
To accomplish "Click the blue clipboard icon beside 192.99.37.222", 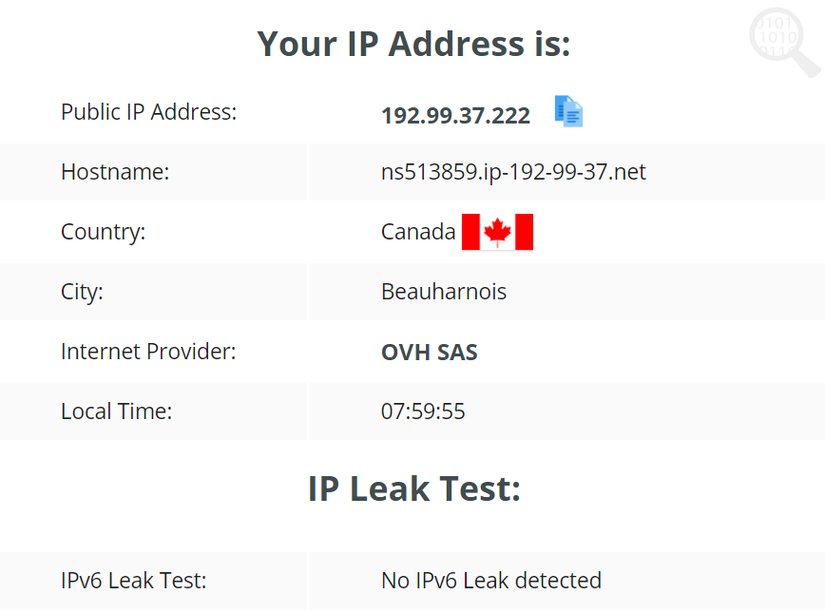I will [x=568, y=112].
